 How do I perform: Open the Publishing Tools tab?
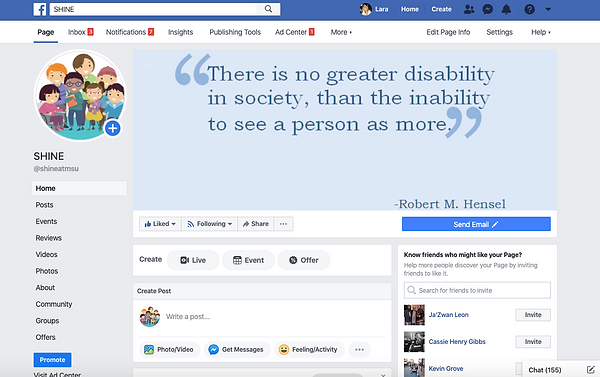(x=235, y=32)
